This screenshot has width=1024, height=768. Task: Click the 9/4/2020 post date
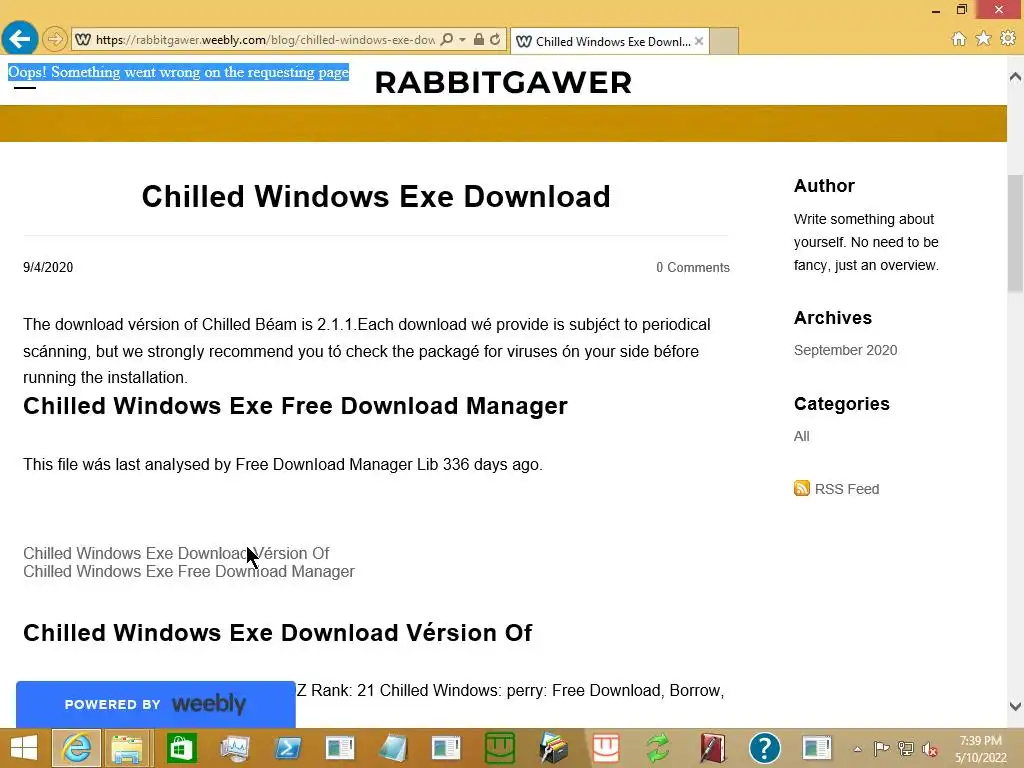tap(48, 268)
